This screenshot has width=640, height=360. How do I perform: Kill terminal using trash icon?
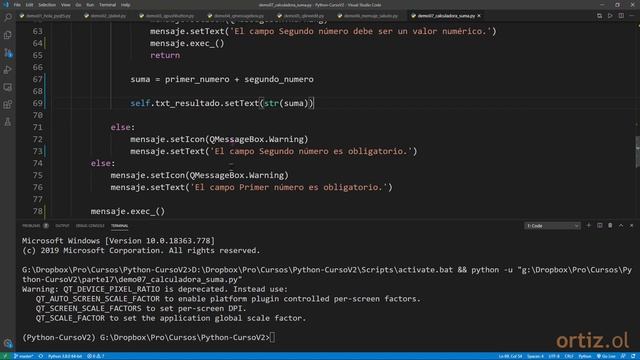click(x=610, y=226)
